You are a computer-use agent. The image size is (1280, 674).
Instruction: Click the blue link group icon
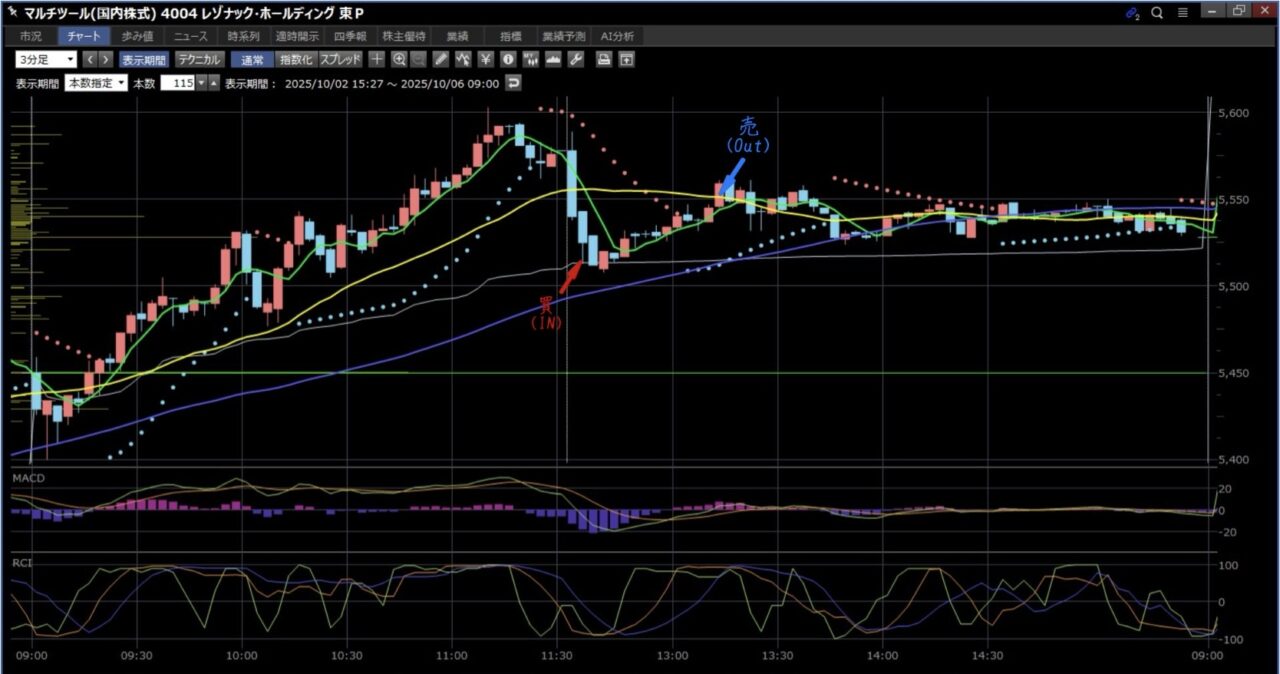pyautogui.click(x=1132, y=12)
